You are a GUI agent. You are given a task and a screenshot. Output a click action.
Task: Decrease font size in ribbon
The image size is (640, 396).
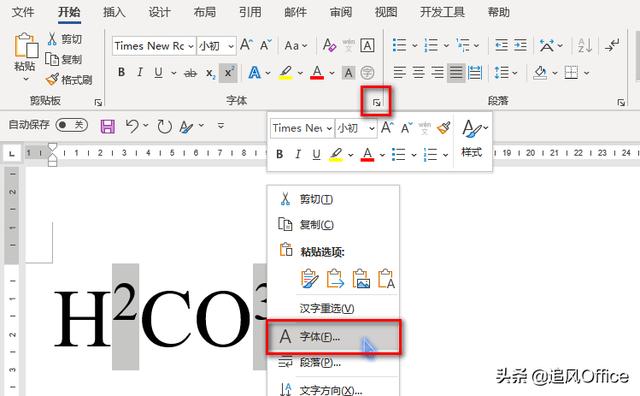click(x=266, y=45)
